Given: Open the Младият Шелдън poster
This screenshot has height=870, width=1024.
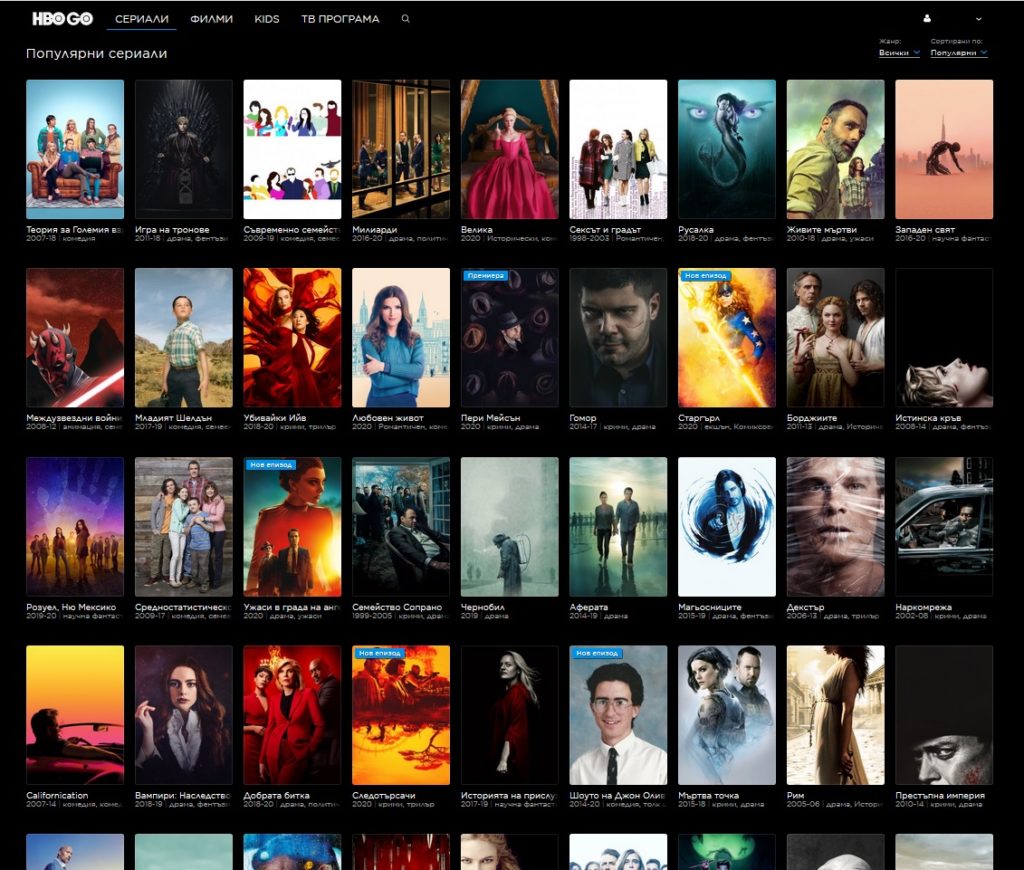Looking at the screenshot, I should coord(184,338).
